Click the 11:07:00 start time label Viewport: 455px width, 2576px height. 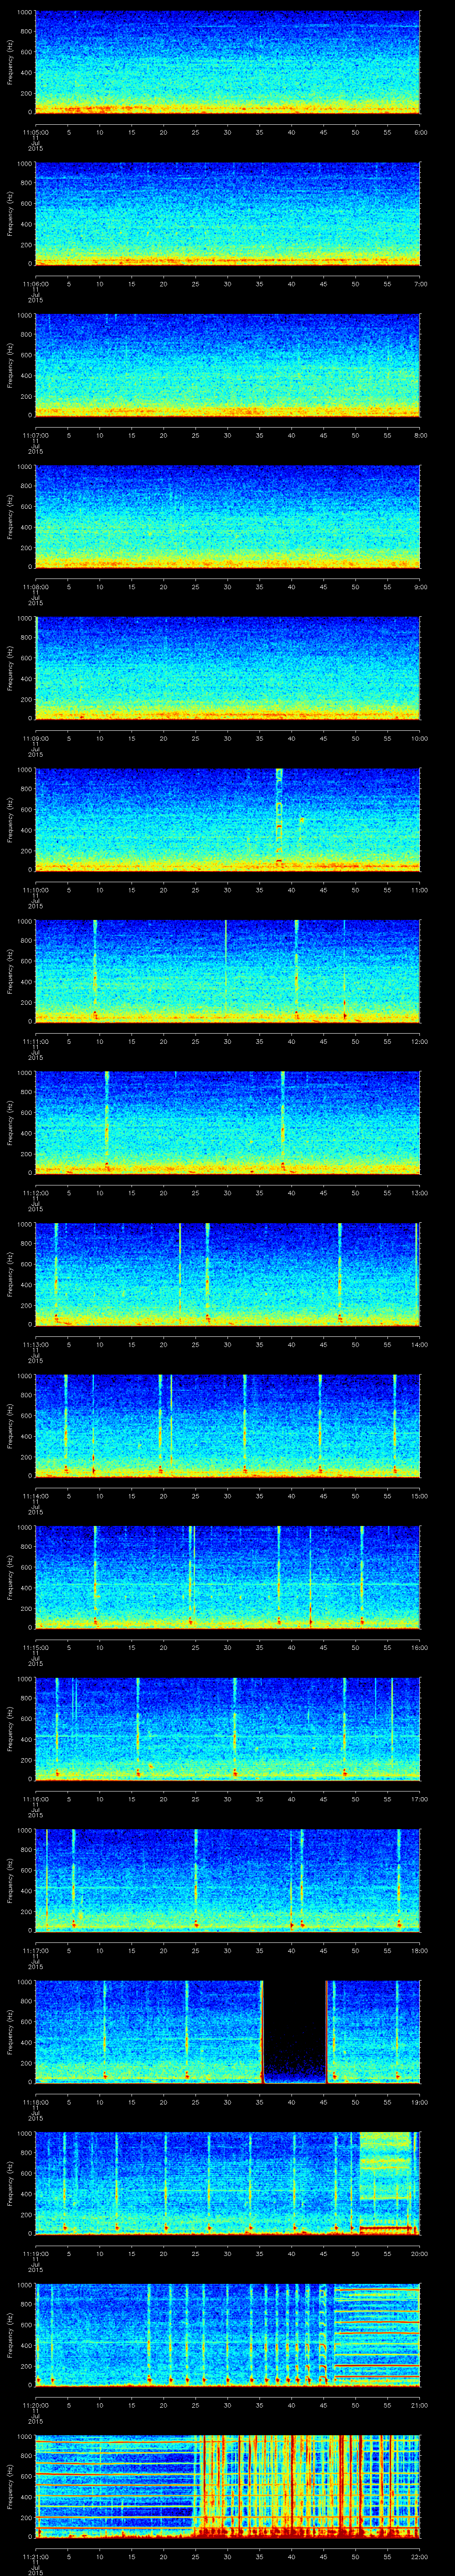point(35,435)
